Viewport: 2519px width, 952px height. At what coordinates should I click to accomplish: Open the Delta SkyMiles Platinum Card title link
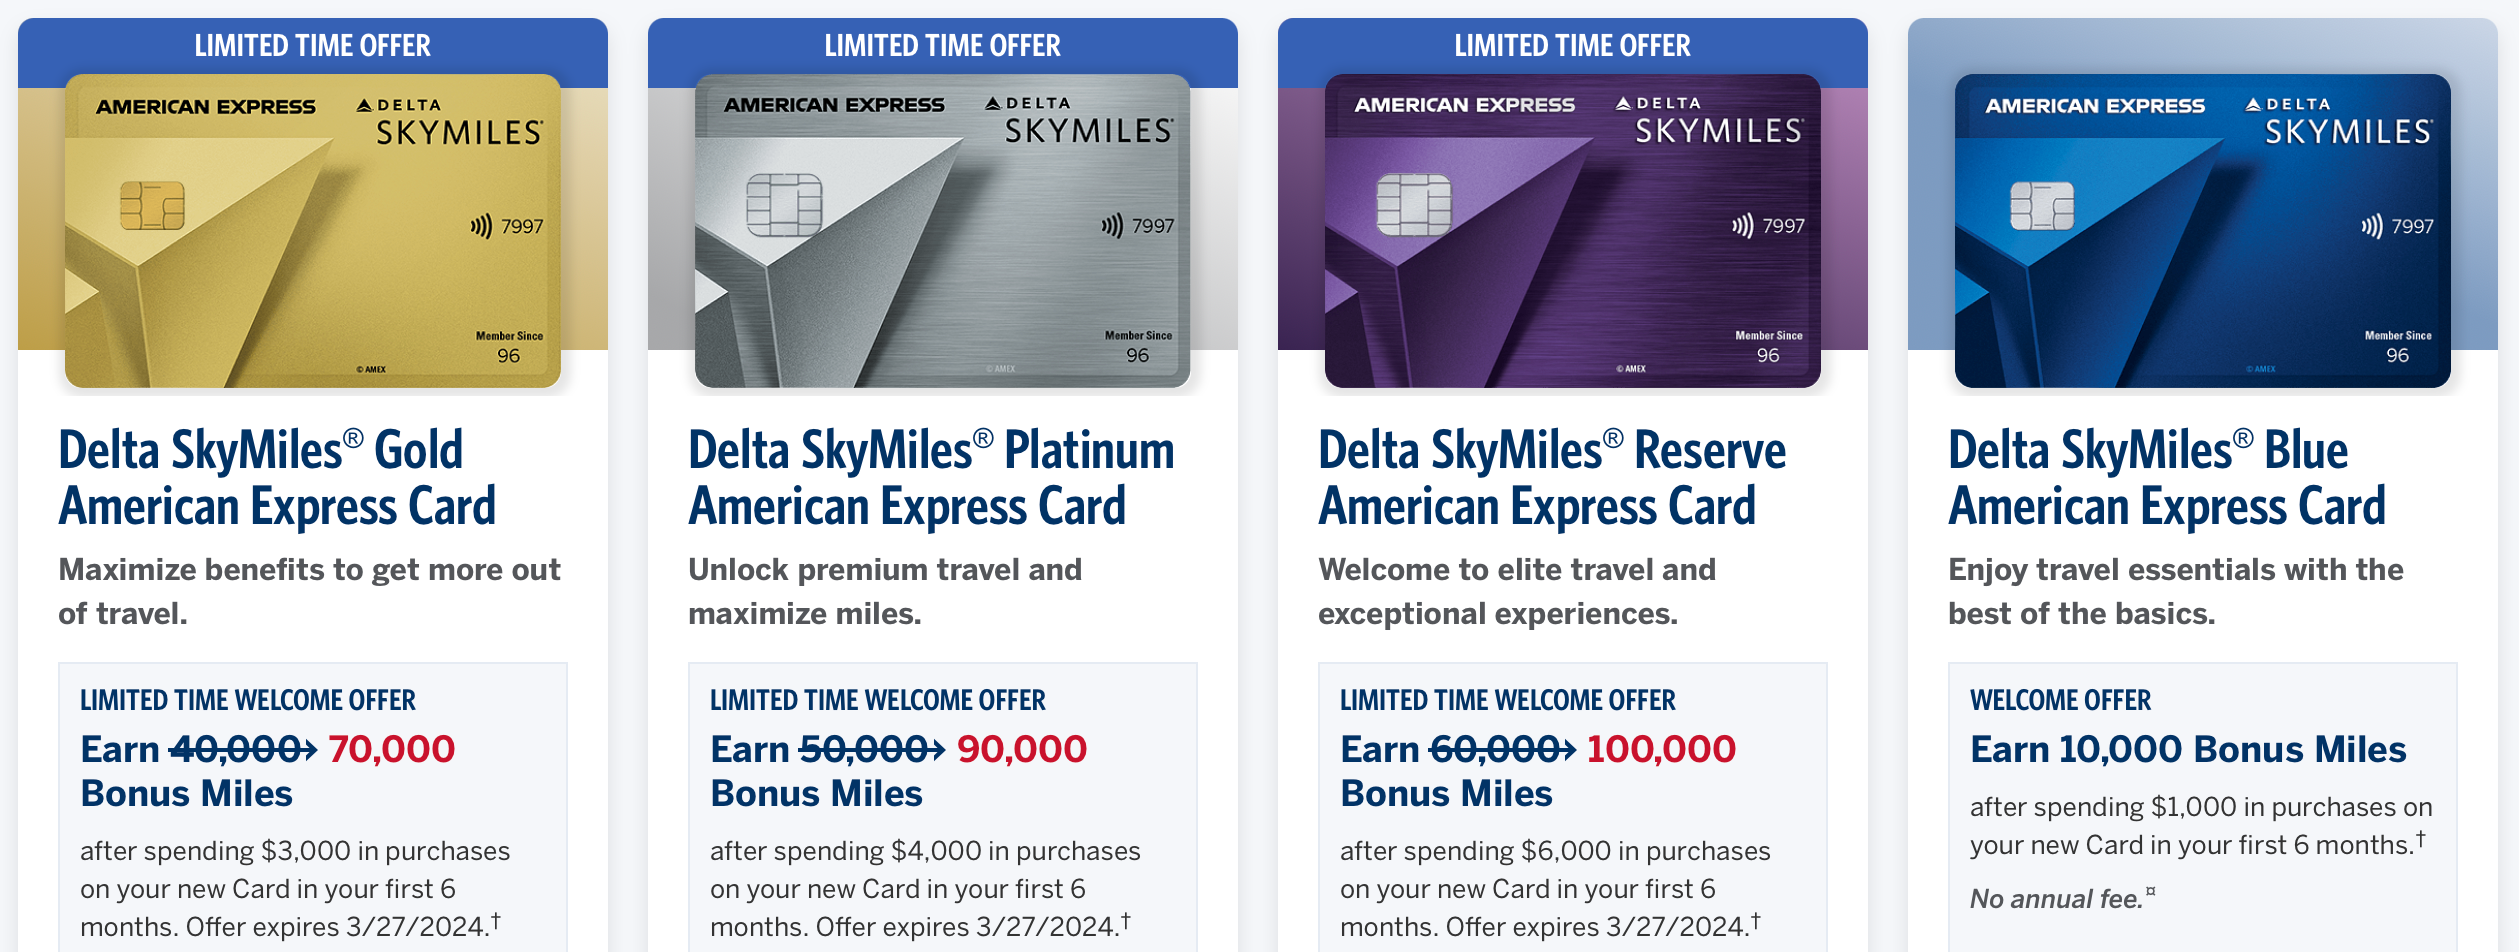[x=930, y=478]
